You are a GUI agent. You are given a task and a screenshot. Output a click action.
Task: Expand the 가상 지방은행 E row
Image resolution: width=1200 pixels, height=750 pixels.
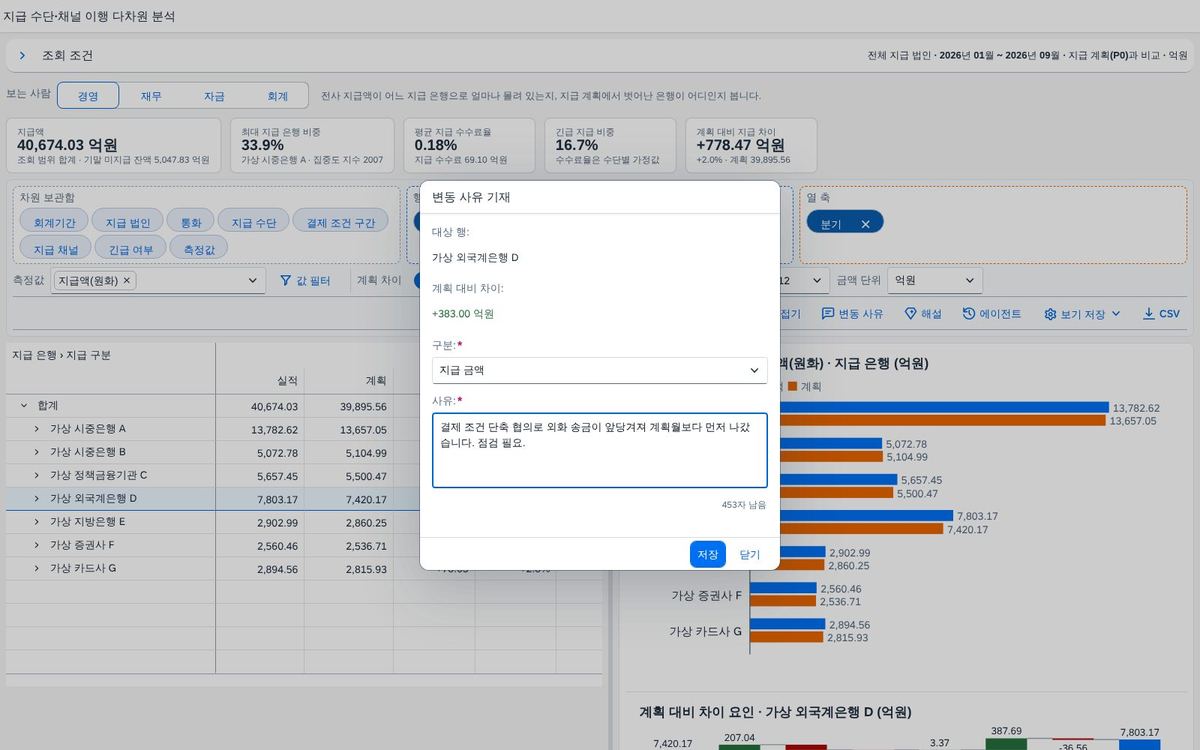pyautogui.click(x=37, y=522)
